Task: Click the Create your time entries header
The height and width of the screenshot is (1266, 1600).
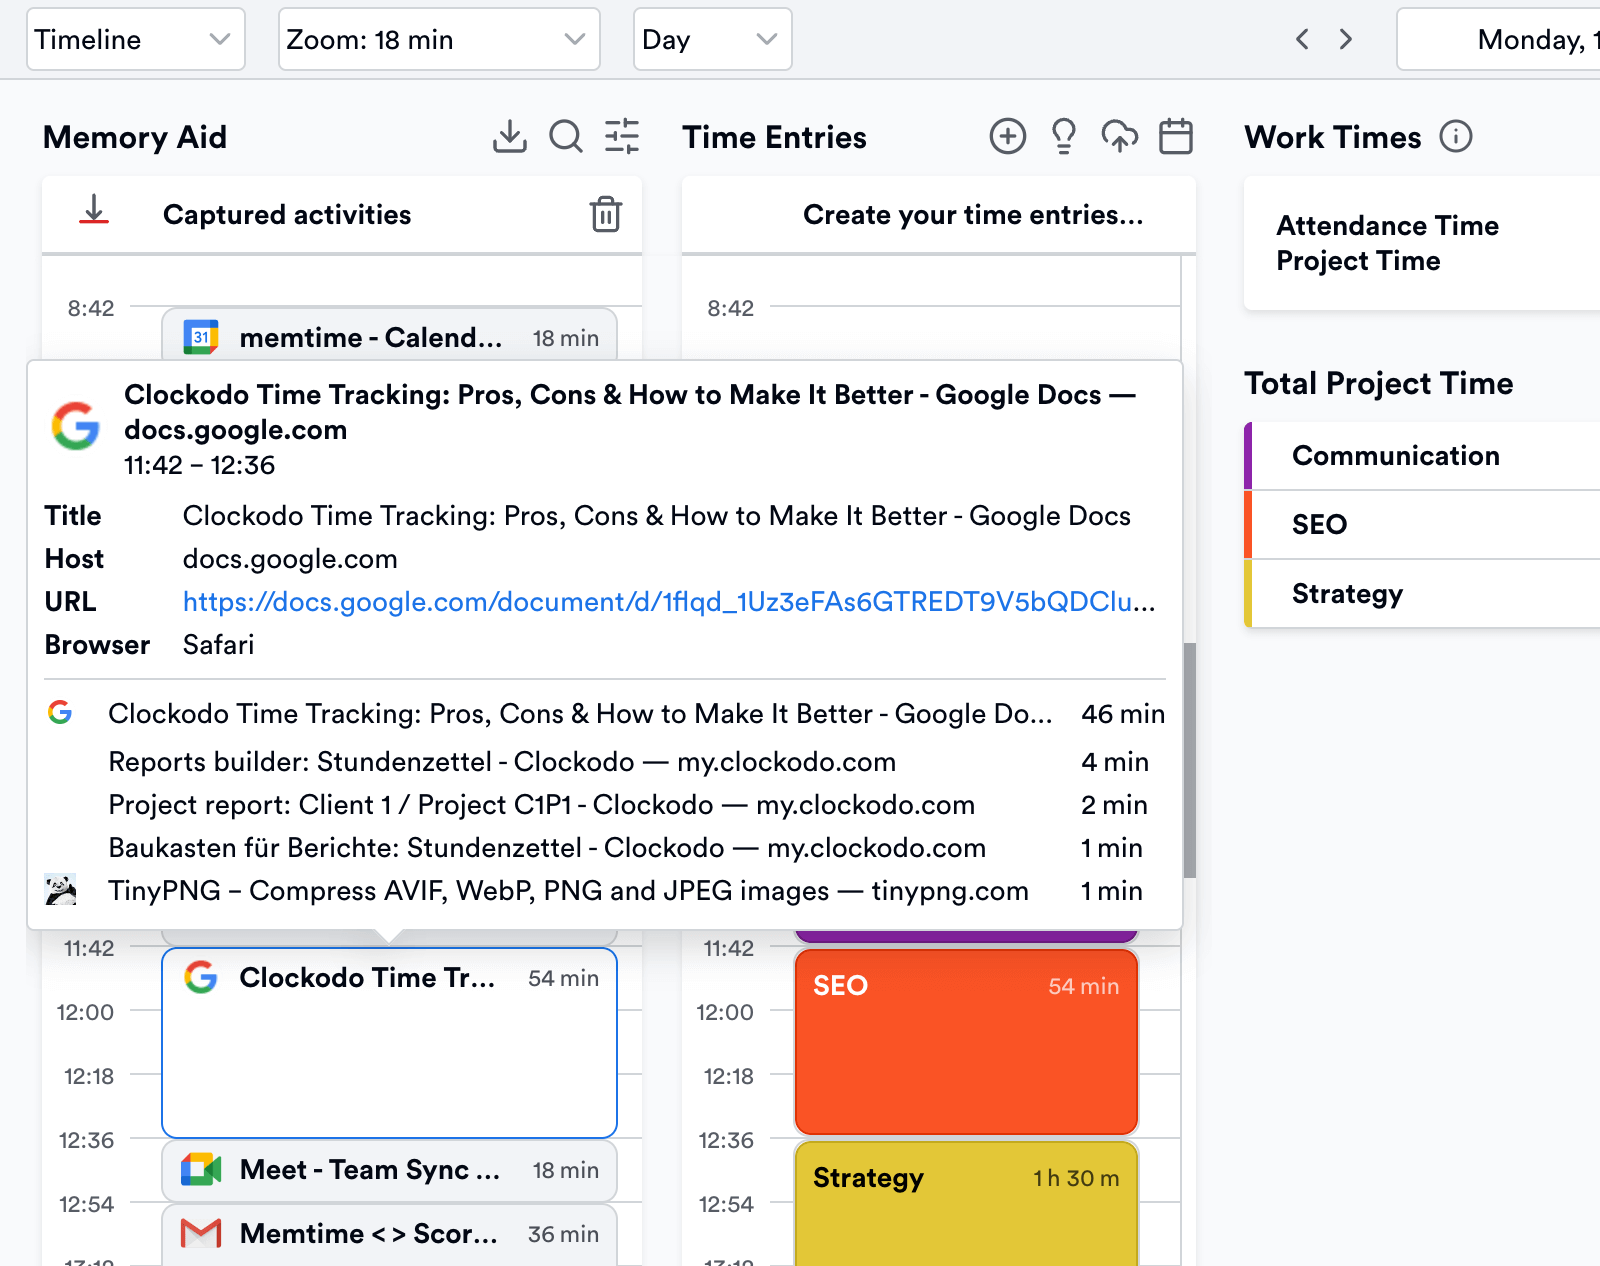Action: (x=973, y=215)
